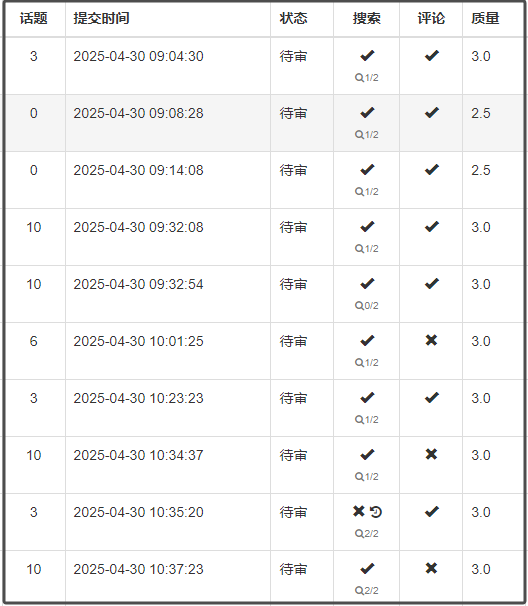Click the 评论 column header
This screenshot has height=606, width=528.
click(431, 18)
